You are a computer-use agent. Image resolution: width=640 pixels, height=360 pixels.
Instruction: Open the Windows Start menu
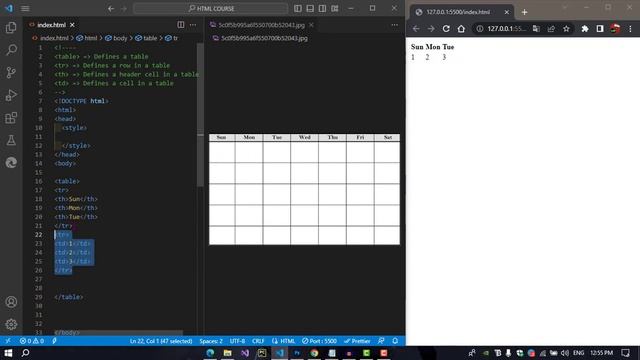[8, 353]
